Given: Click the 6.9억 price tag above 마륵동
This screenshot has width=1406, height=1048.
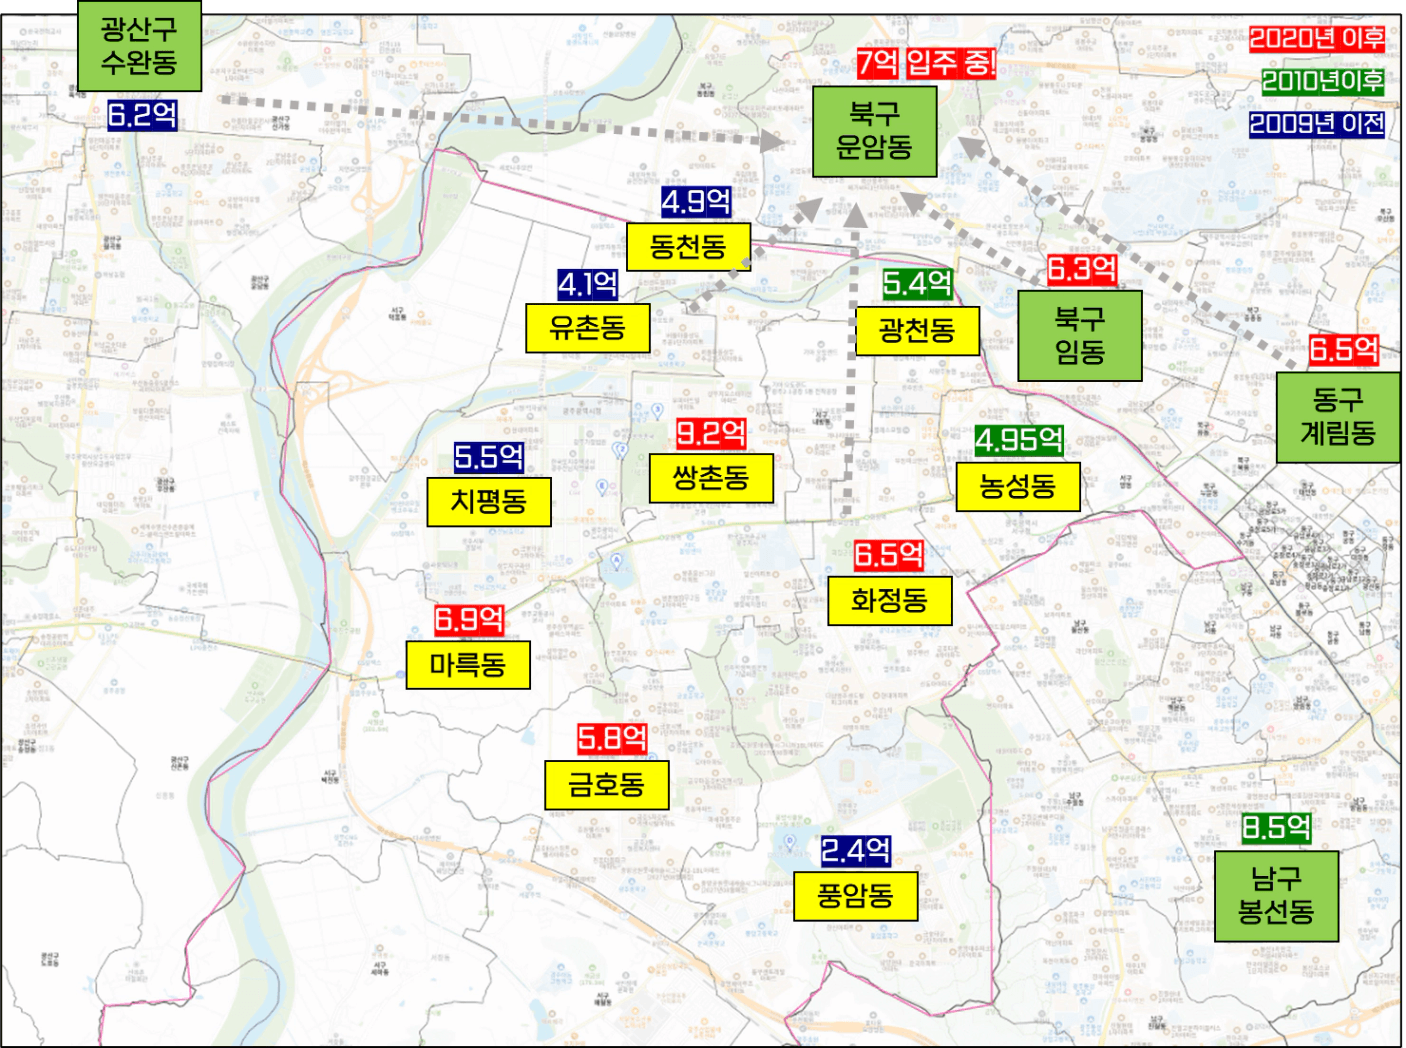Looking at the screenshot, I should click(x=468, y=620).
